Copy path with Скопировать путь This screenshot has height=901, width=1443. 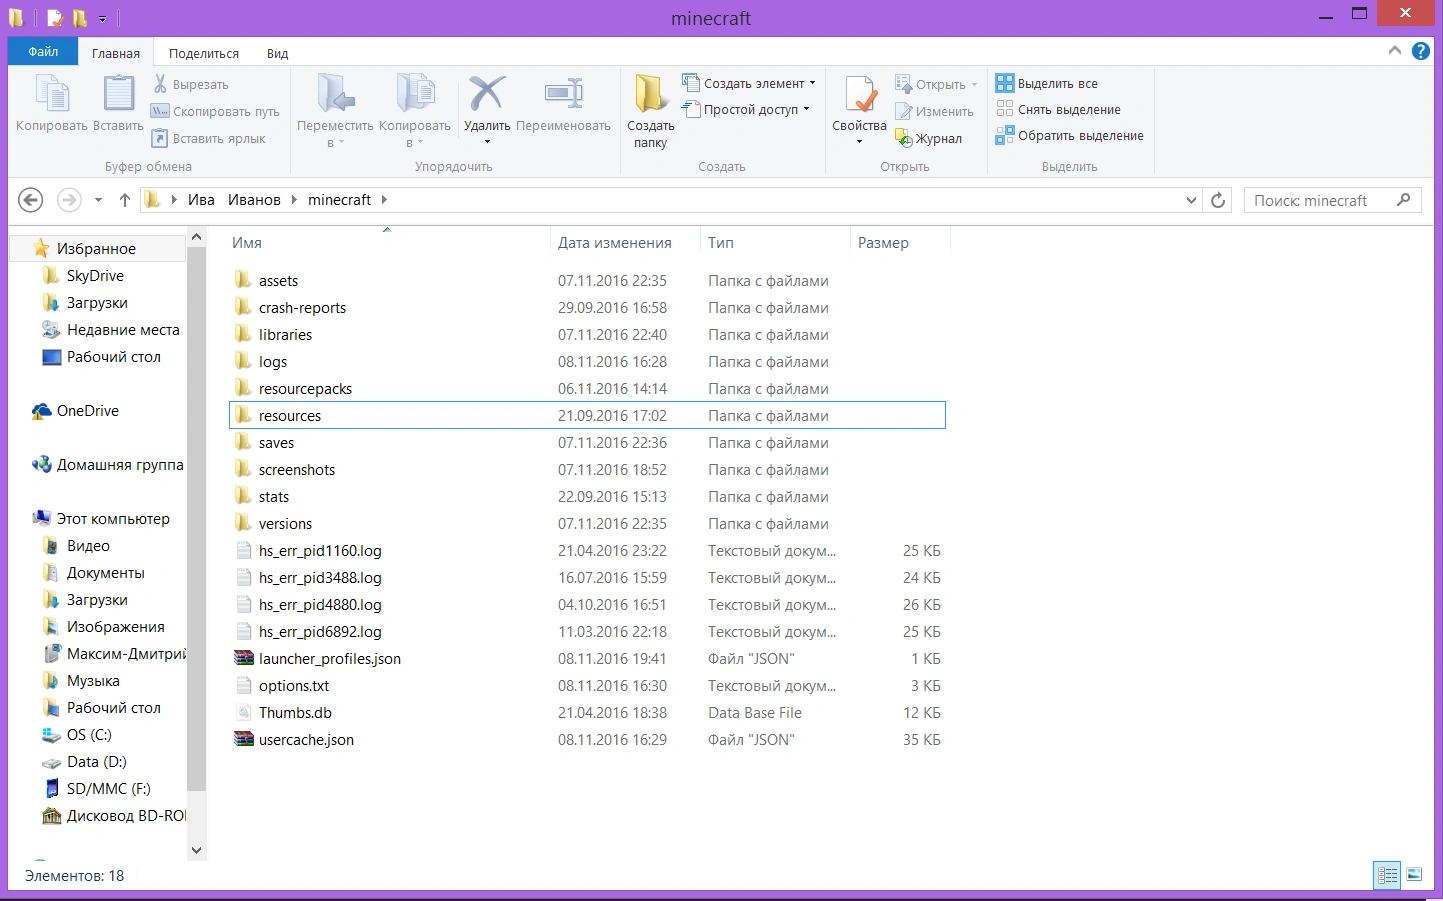215,111
